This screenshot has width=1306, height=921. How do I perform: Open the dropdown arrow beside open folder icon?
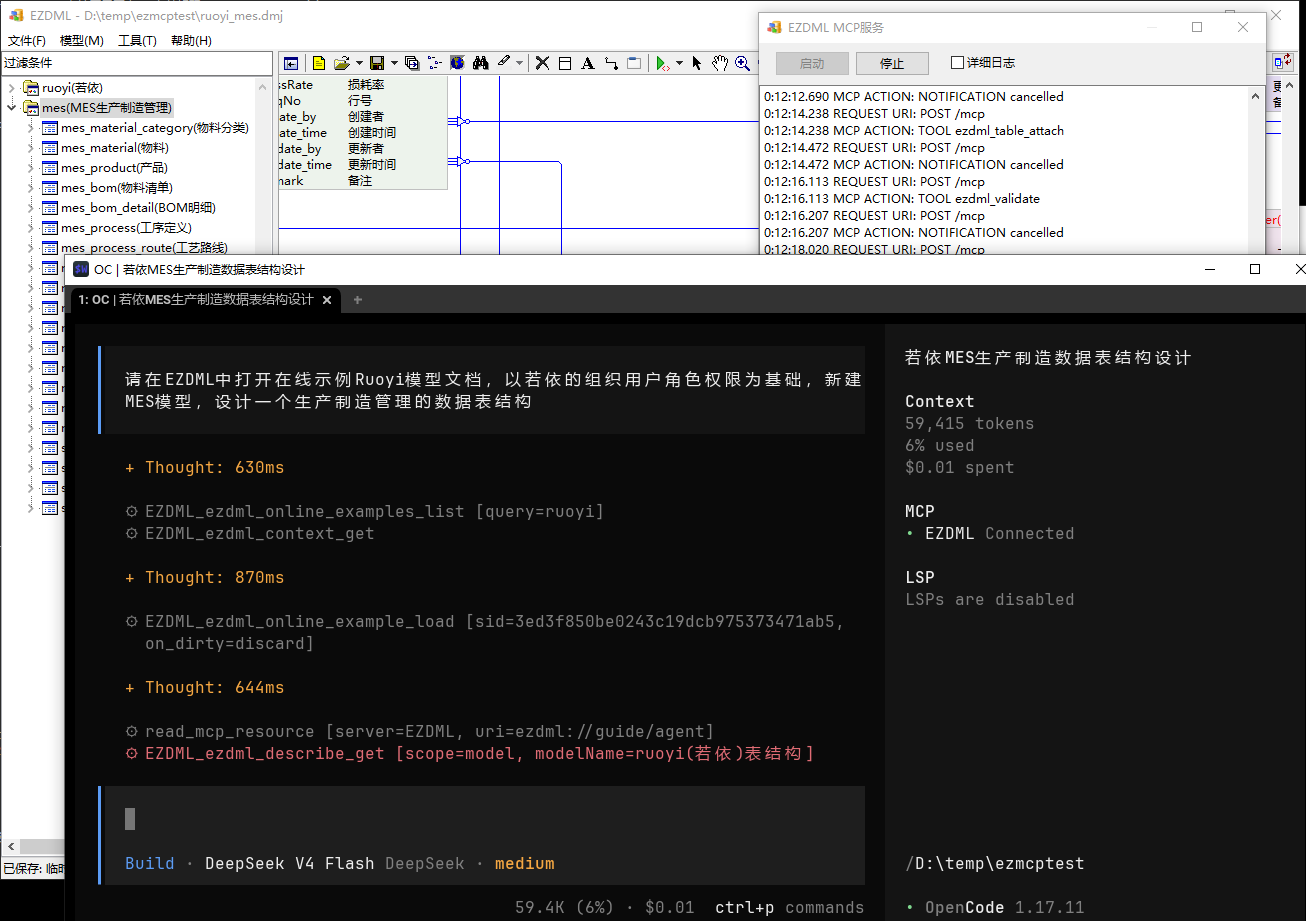pos(359,63)
